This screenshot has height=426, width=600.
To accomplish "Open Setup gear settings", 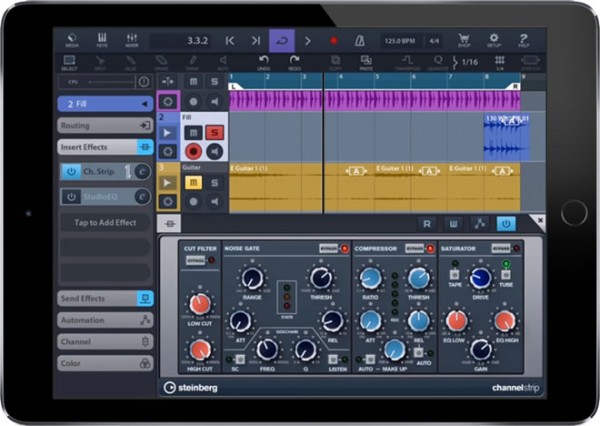I will [x=494, y=40].
